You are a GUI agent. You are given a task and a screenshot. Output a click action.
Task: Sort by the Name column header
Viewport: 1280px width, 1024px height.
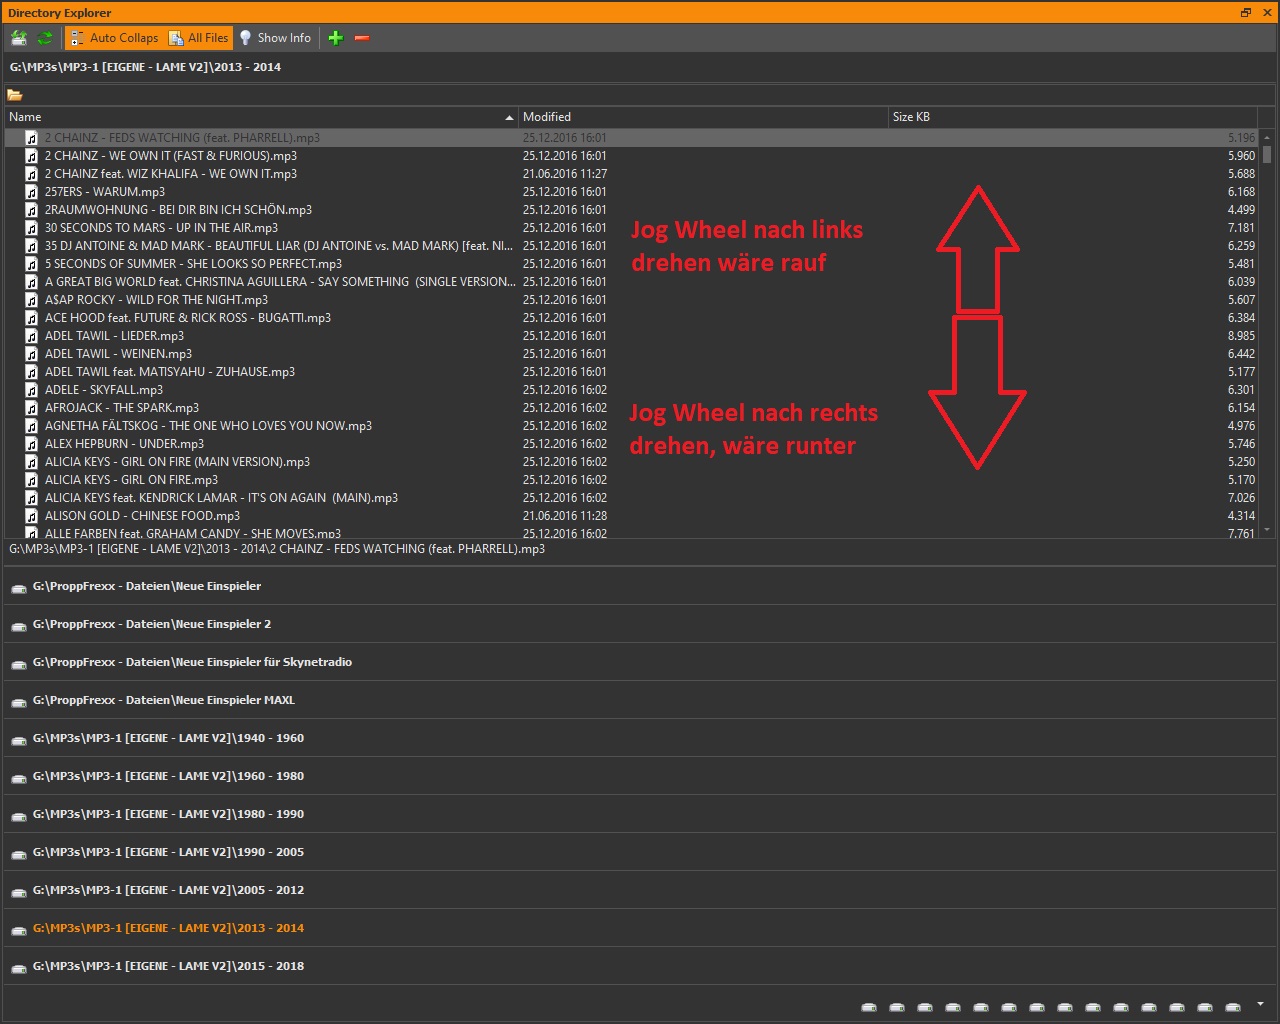coord(261,117)
